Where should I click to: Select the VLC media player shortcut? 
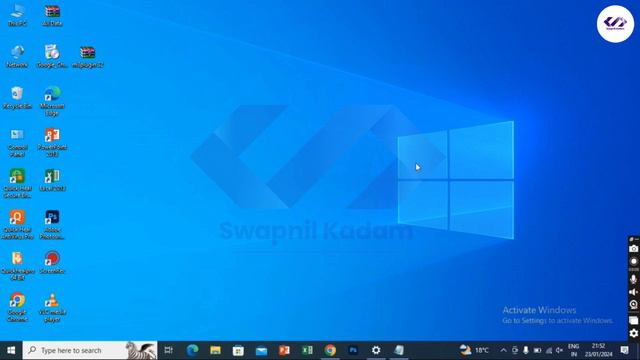(x=52, y=307)
